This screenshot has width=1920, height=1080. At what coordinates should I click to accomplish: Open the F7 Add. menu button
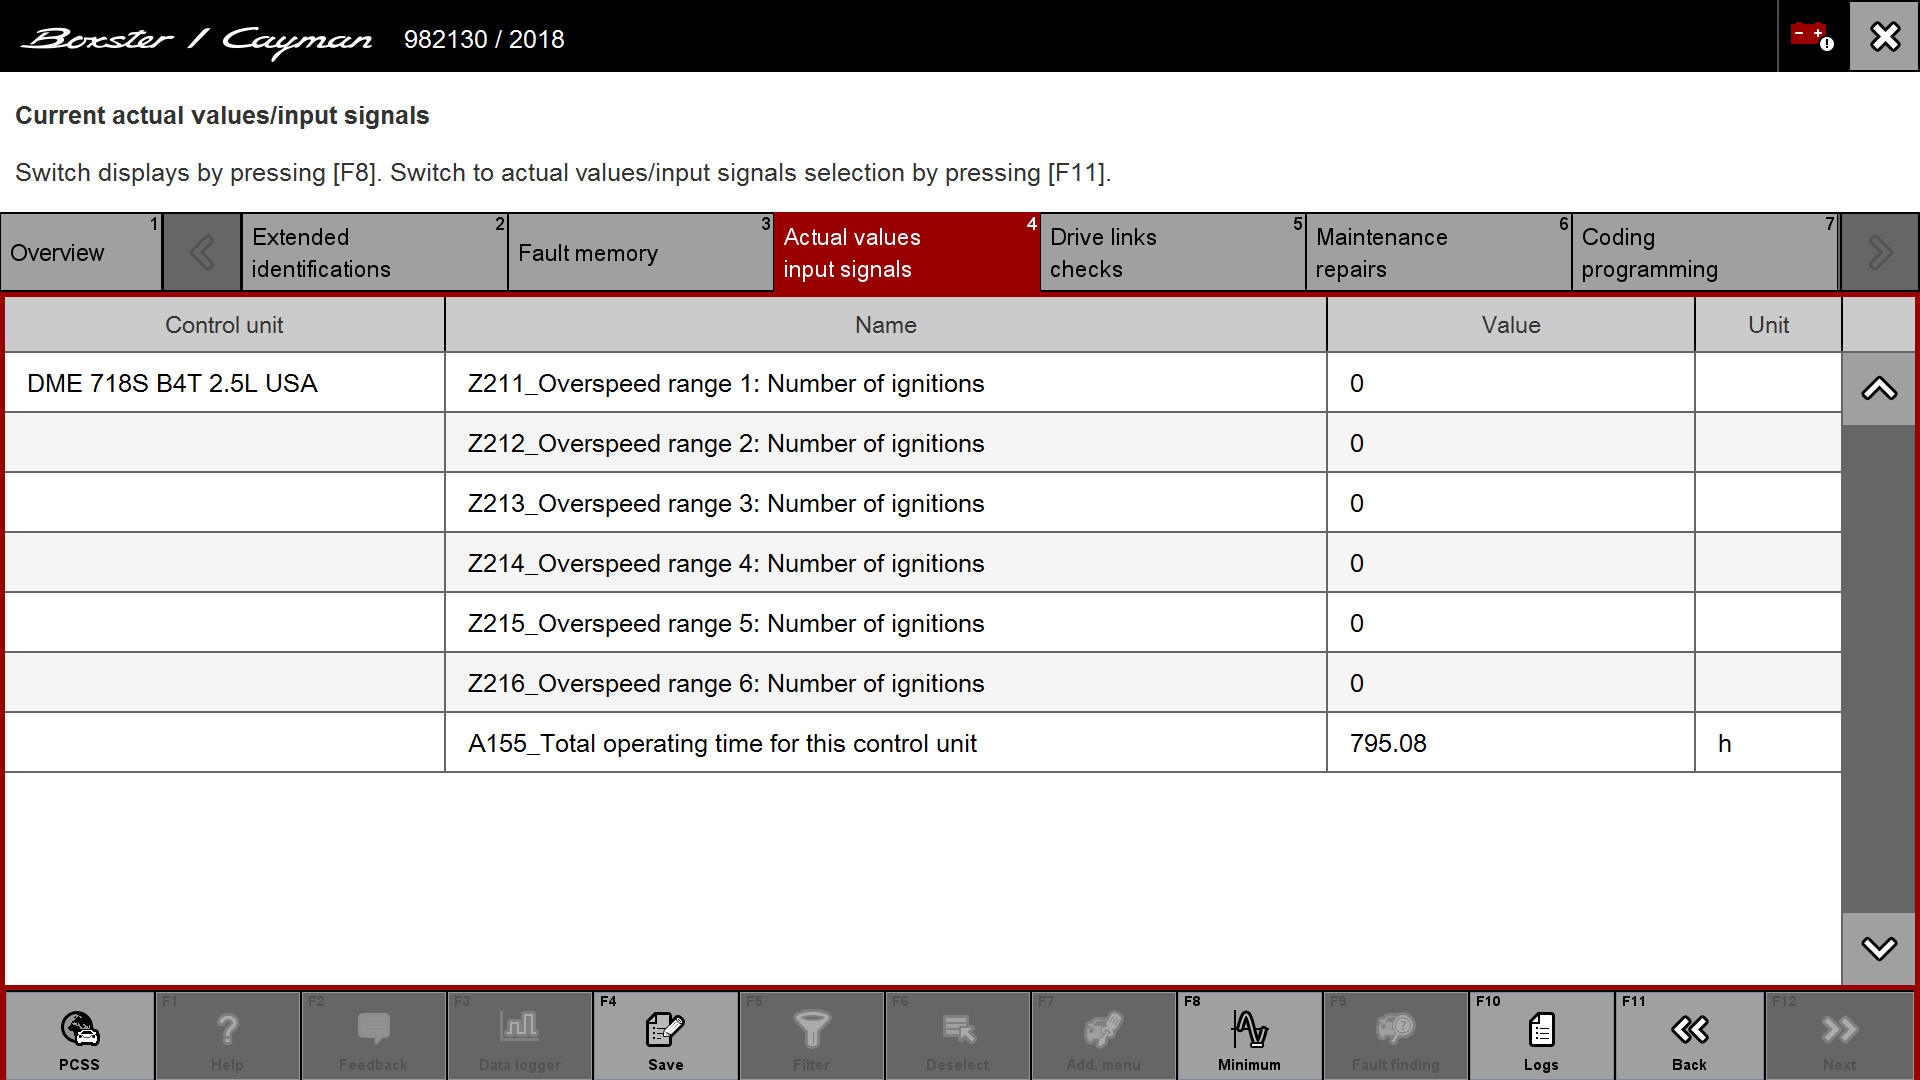(1103, 1036)
